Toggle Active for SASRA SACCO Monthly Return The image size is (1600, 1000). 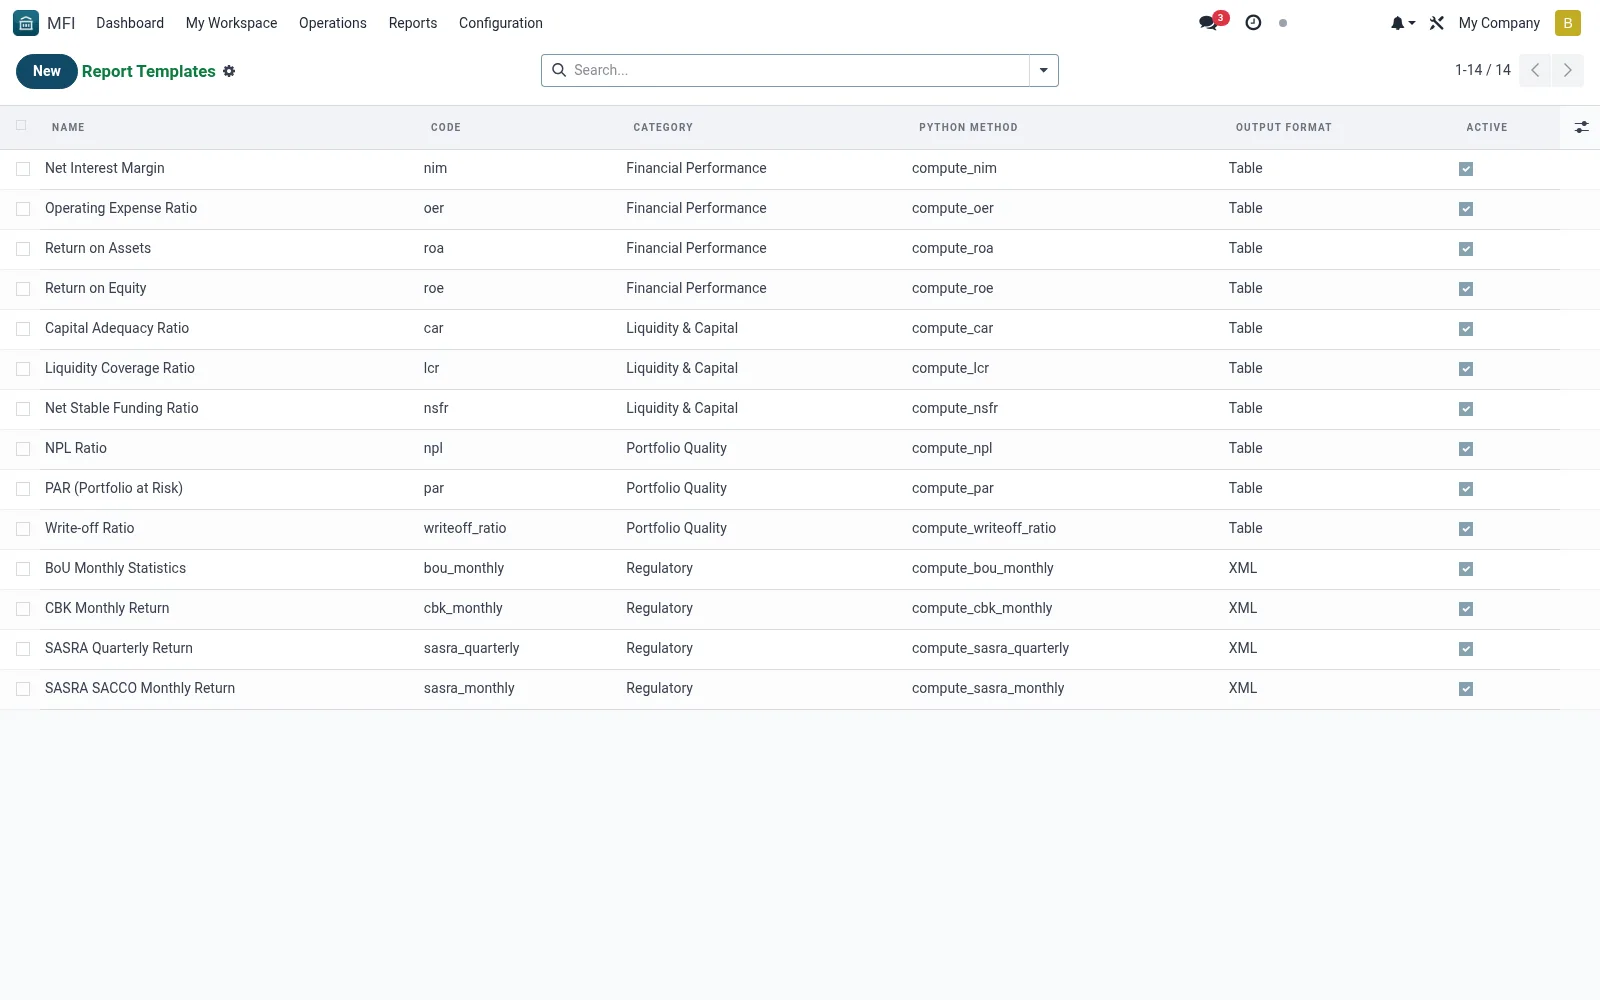point(1466,689)
